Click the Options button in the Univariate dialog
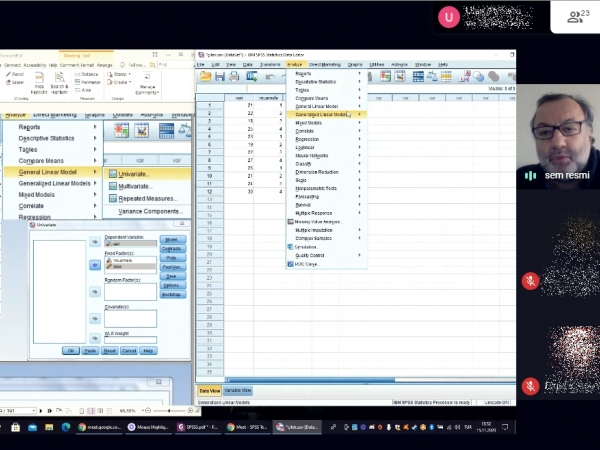Screen dimensions: 600x450 coord(173,285)
